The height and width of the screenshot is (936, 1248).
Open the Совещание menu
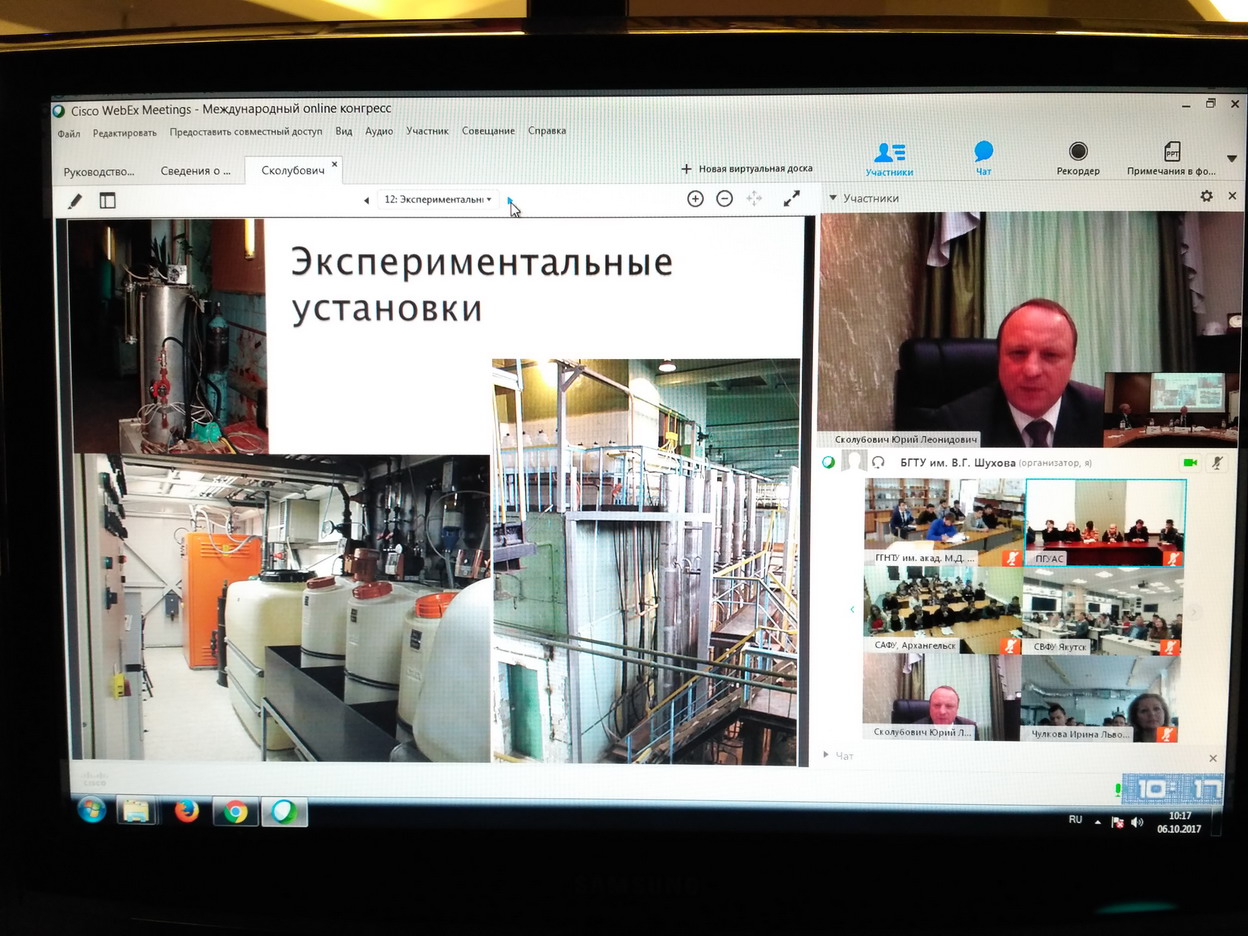488,131
